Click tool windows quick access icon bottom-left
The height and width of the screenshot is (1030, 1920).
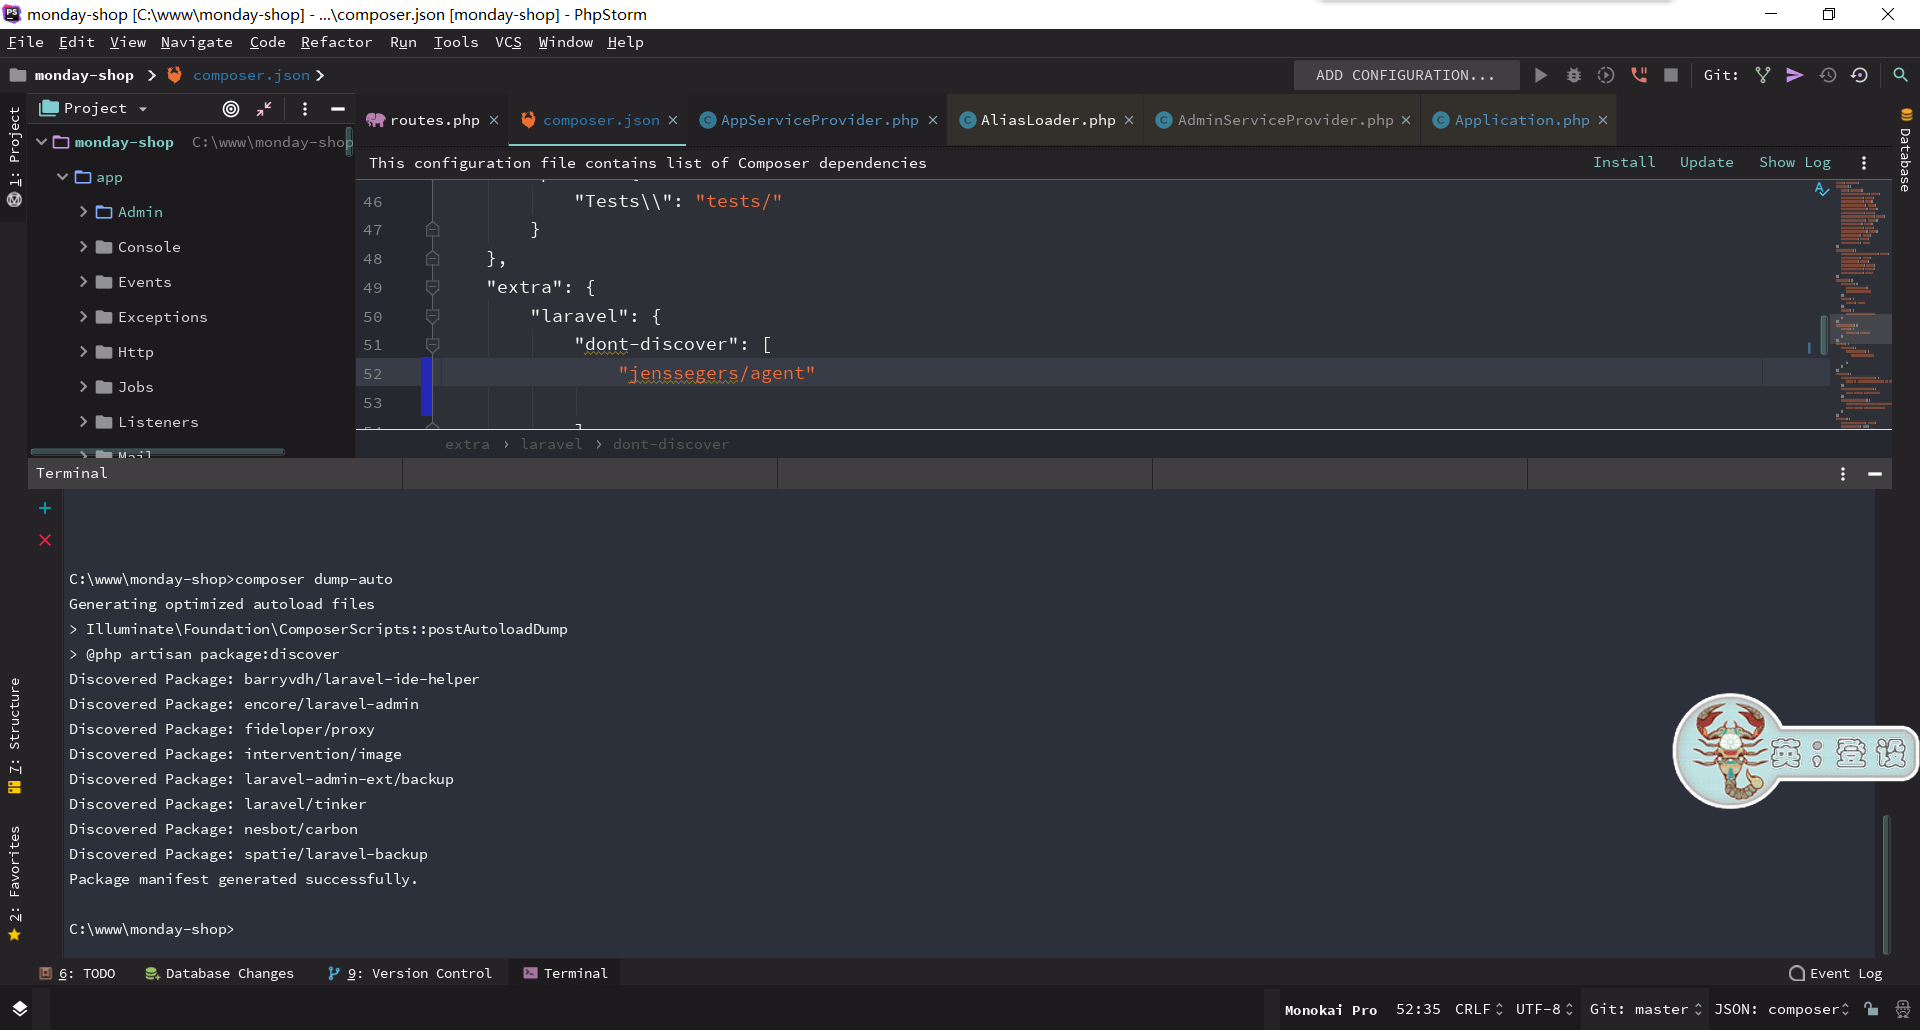point(20,1008)
